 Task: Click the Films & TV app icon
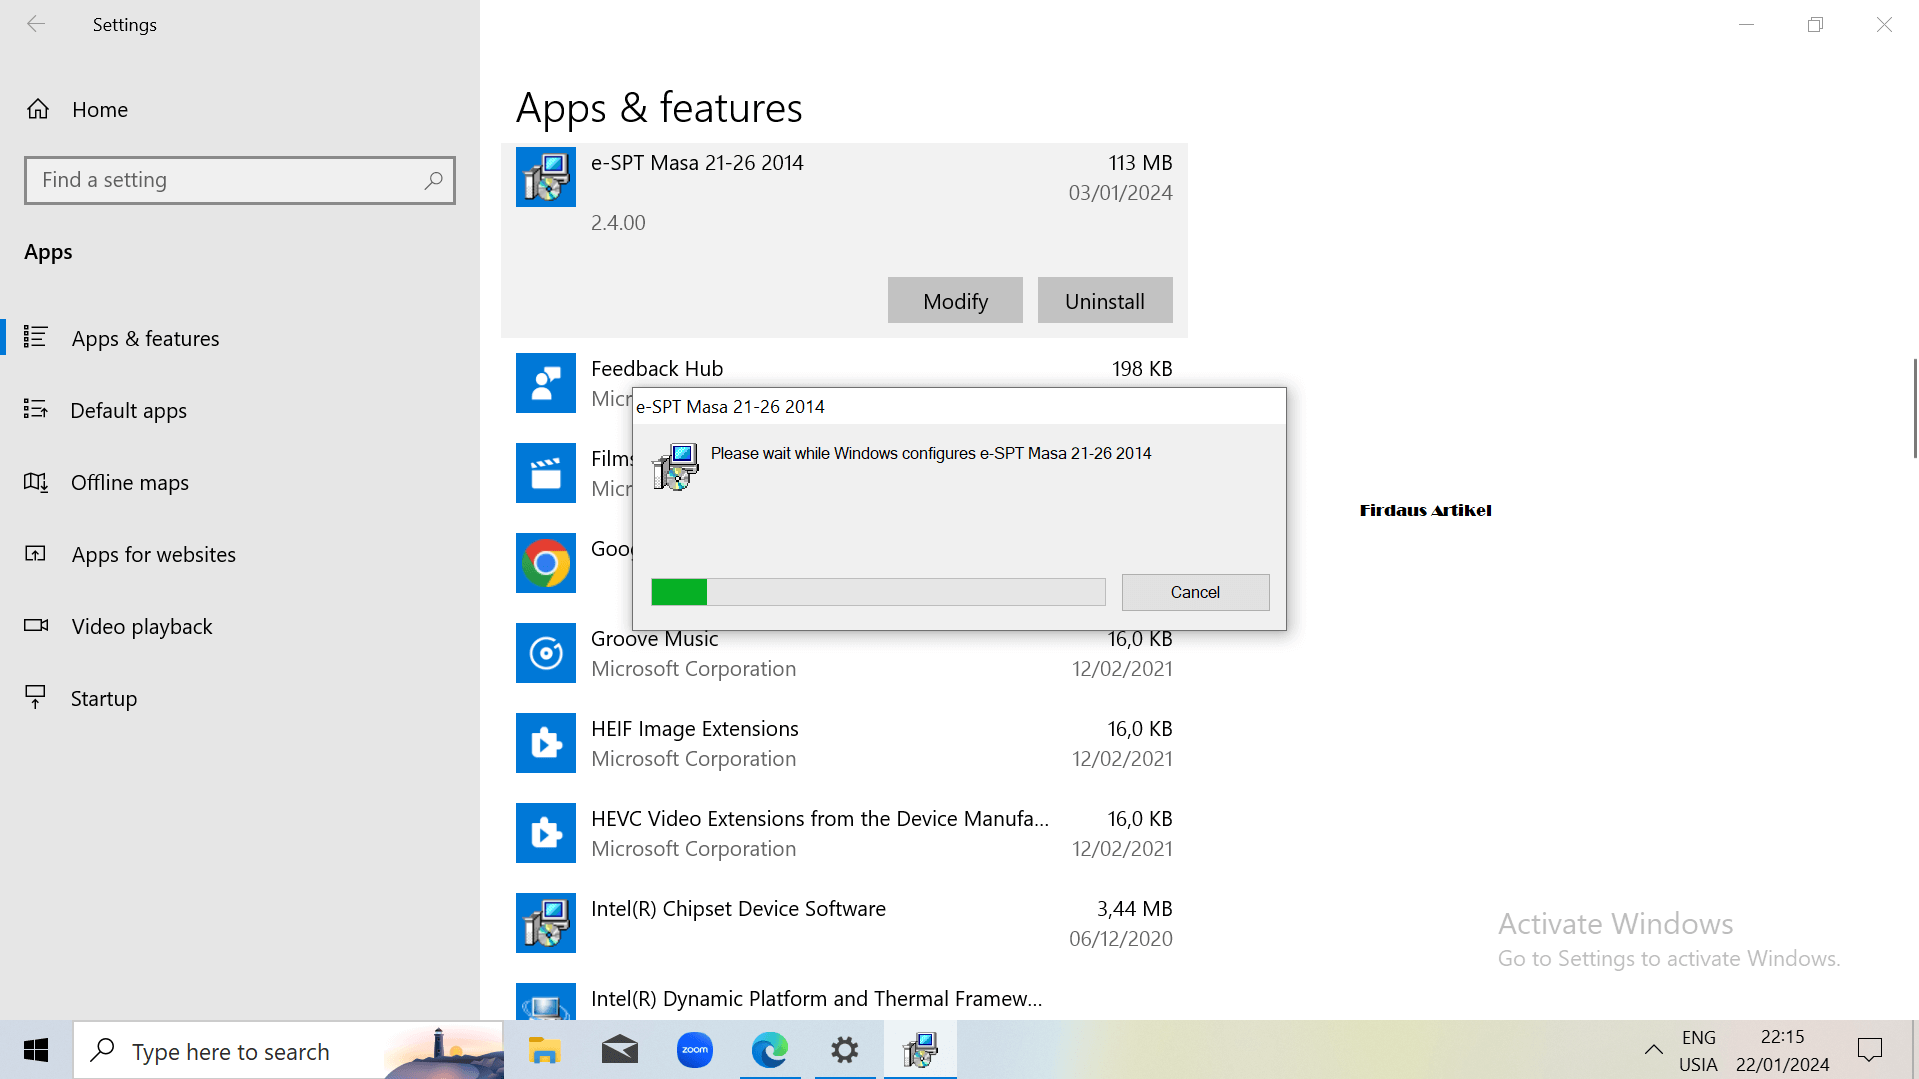(546, 473)
